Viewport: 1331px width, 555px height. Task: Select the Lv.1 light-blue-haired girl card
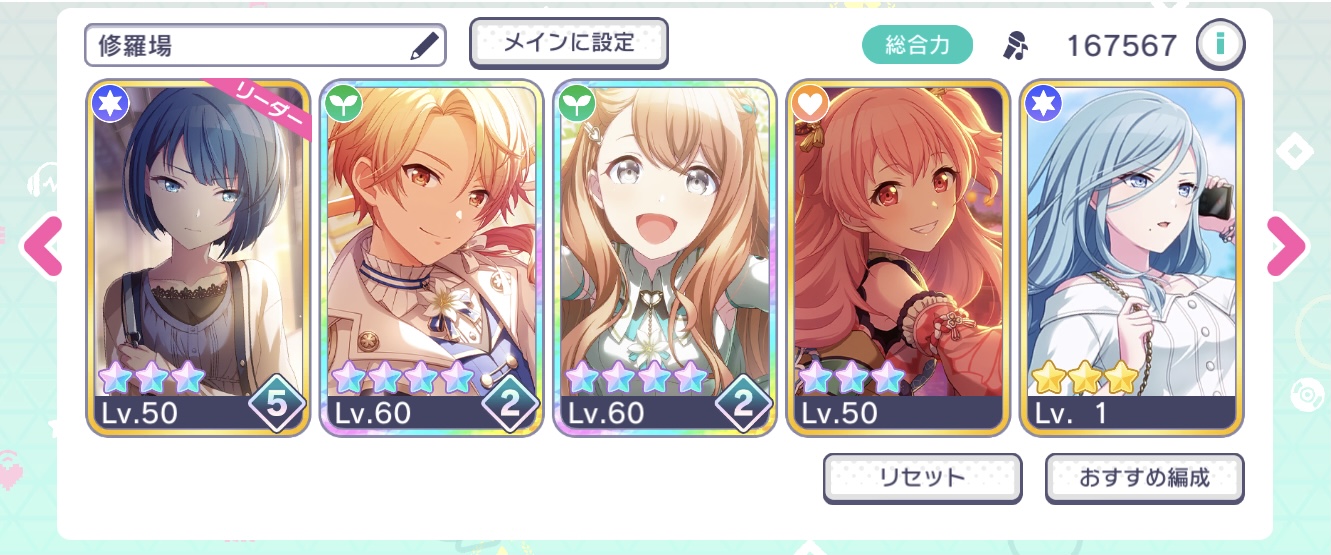pos(1132,258)
